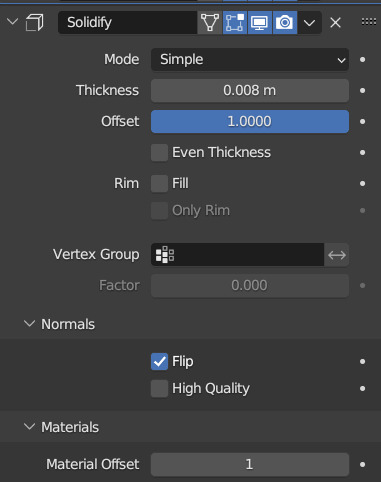
Task: Enable the Rim Fill checkbox
Action: coord(159,184)
